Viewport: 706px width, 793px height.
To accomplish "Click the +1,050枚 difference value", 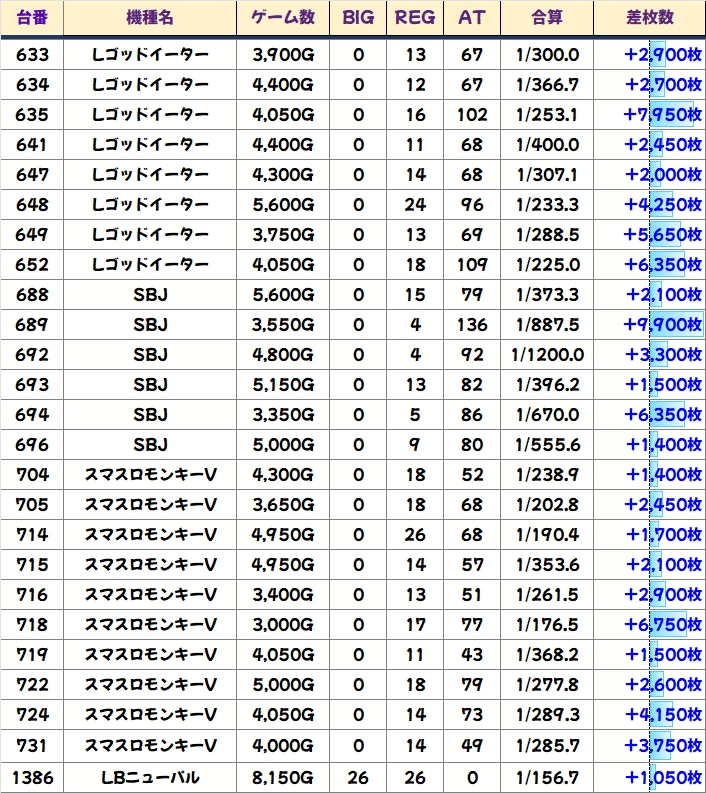I will click(664, 778).
